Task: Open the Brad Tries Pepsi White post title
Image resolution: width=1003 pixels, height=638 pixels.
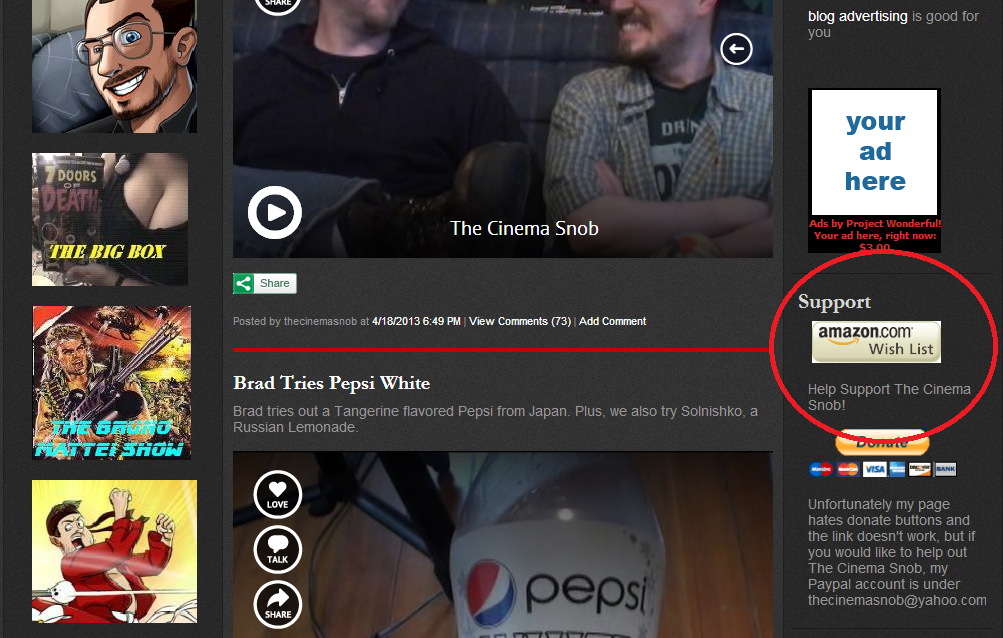Action: [331, 383]
